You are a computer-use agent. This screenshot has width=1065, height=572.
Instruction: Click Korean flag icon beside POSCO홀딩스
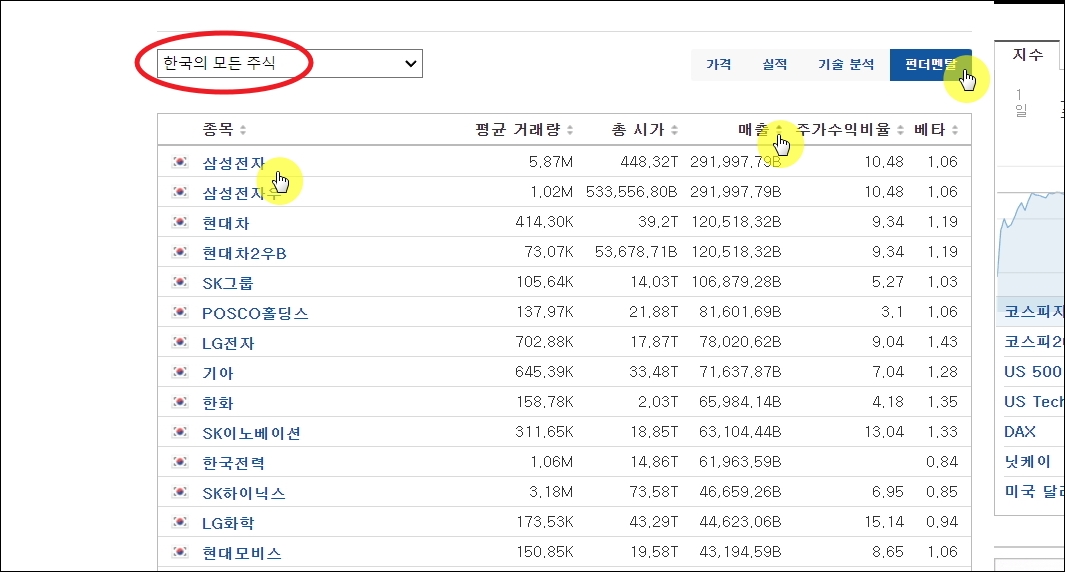(x=180, y=312)
